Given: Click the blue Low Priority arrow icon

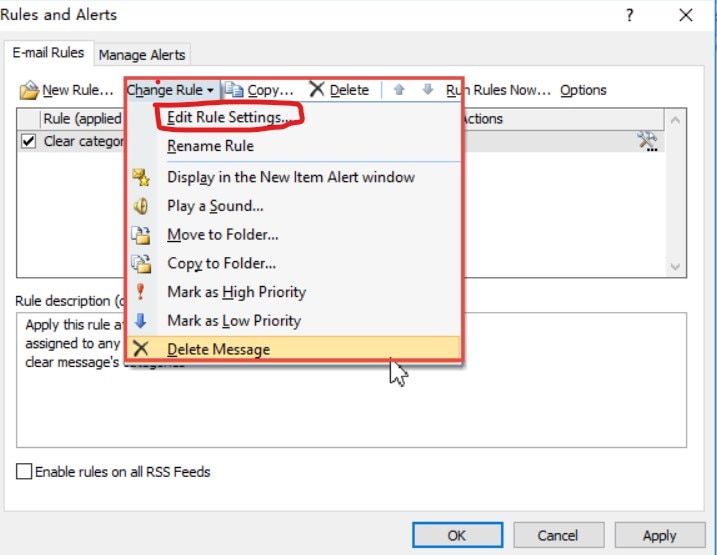Looking at the screenshot, I should coord(140,320).
